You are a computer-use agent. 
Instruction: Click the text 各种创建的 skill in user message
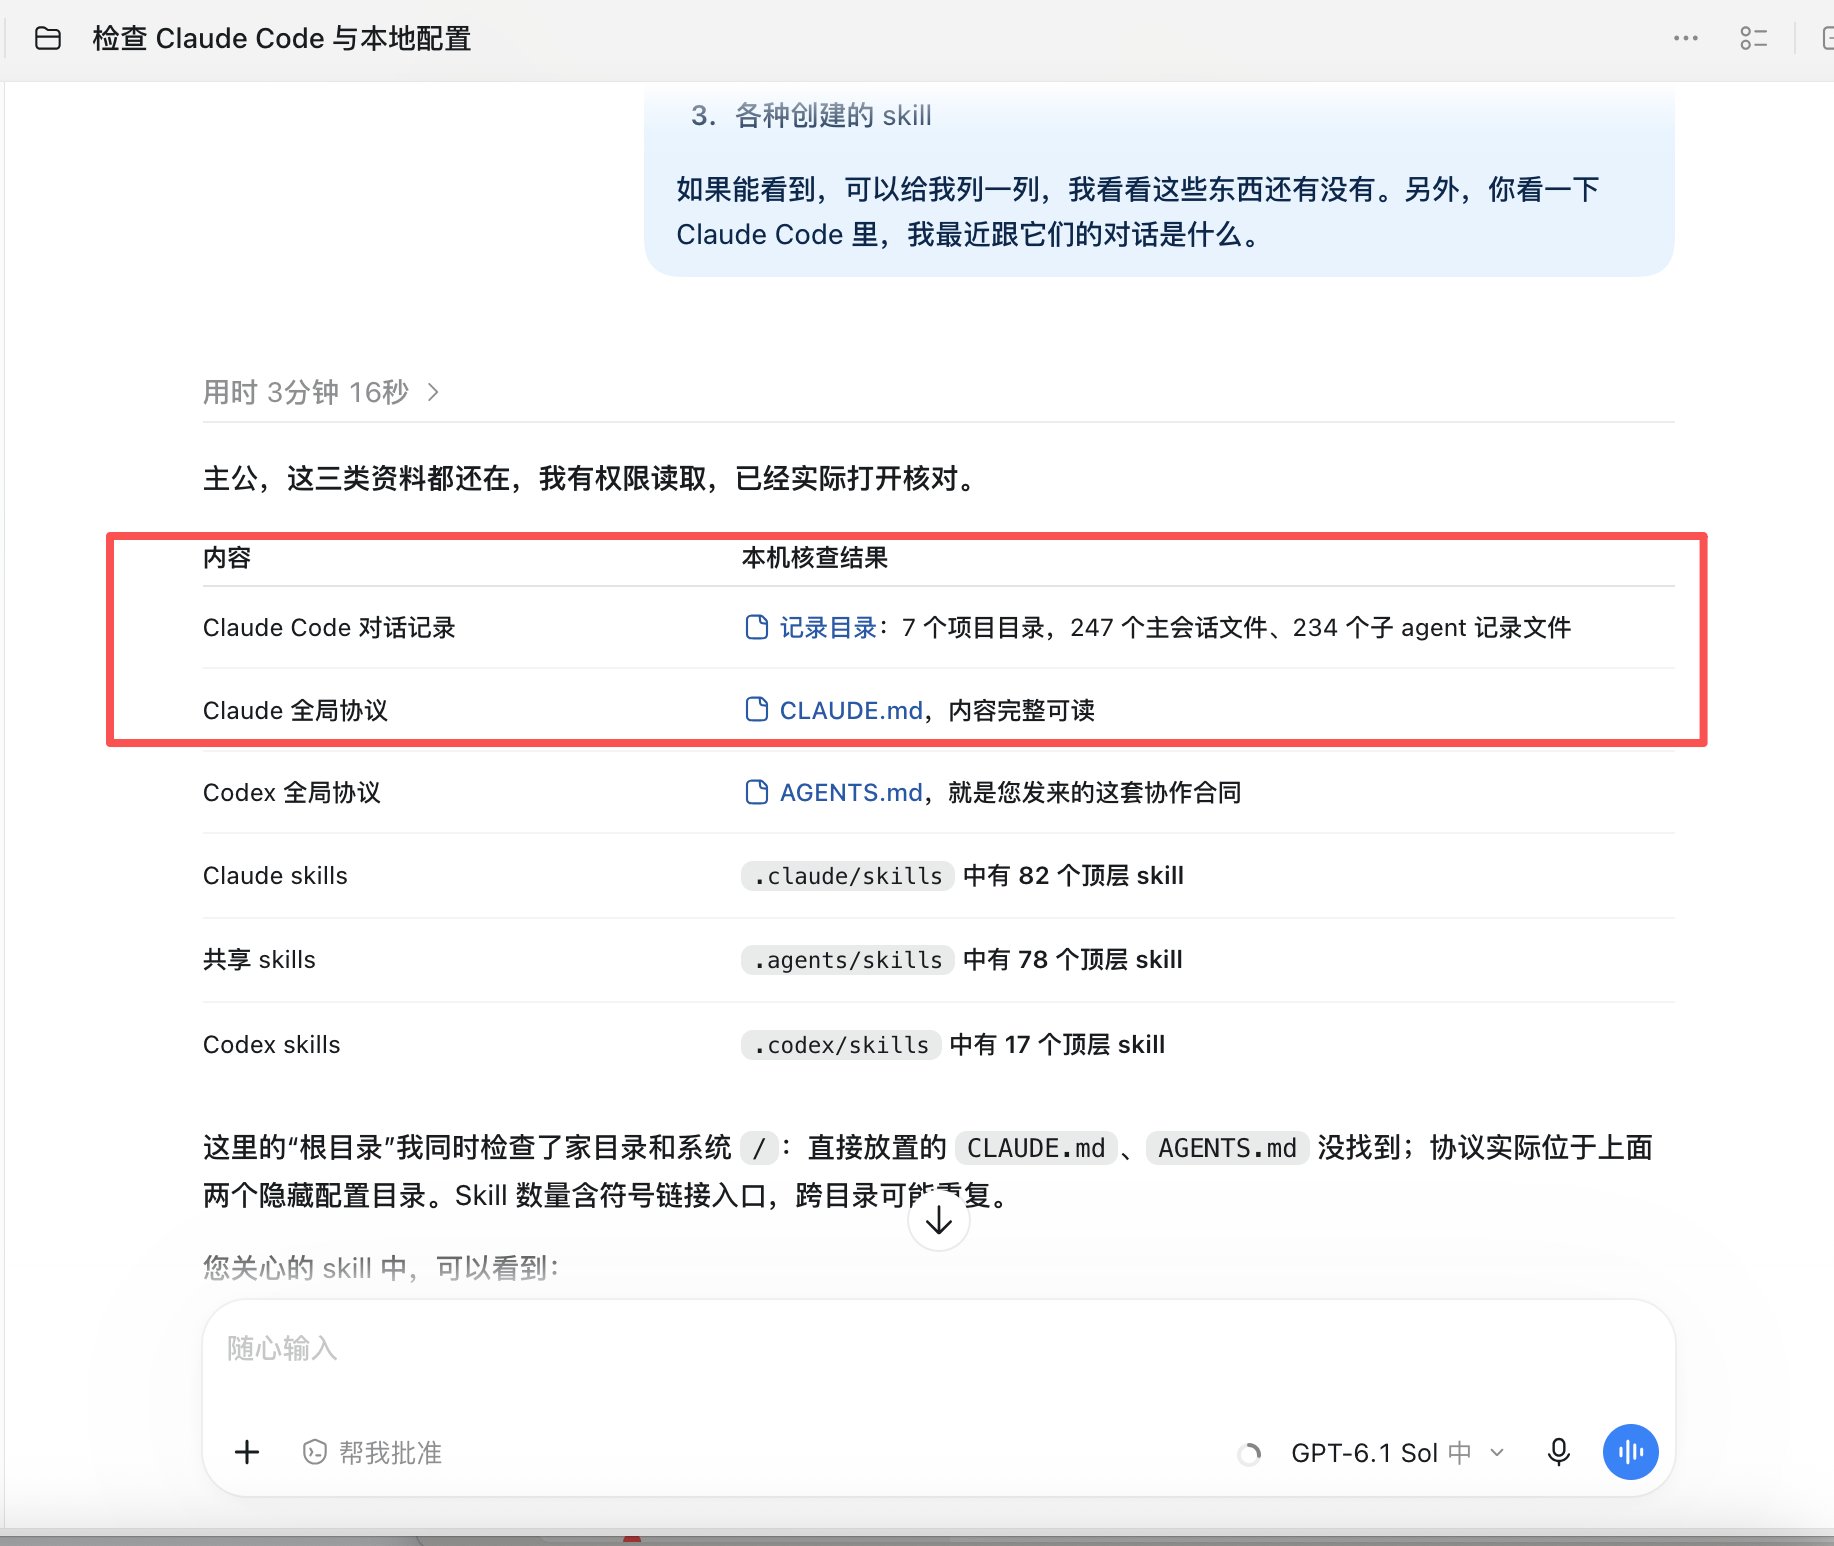[x=834, y=116]
